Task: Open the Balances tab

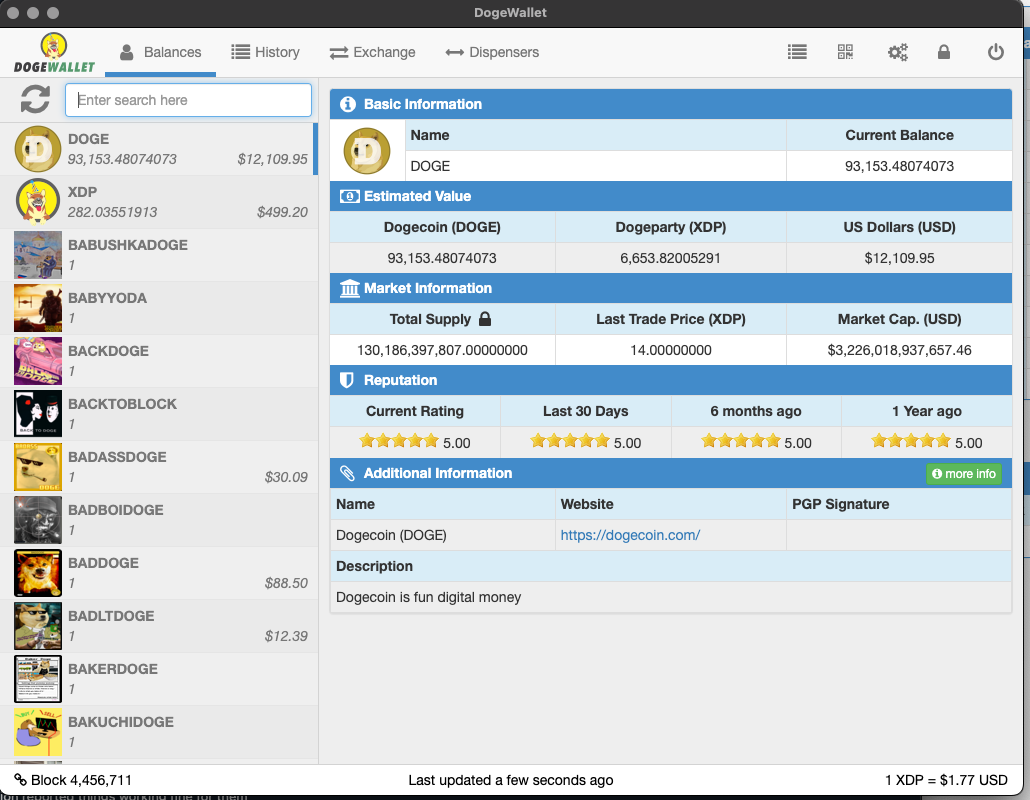Action: tap(160, 53)
